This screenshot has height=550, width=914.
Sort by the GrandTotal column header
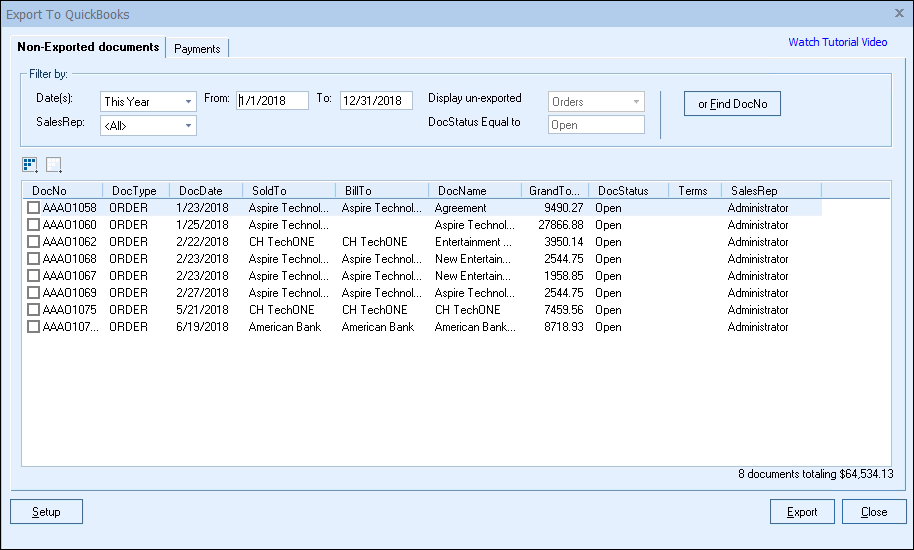[553, 191]
